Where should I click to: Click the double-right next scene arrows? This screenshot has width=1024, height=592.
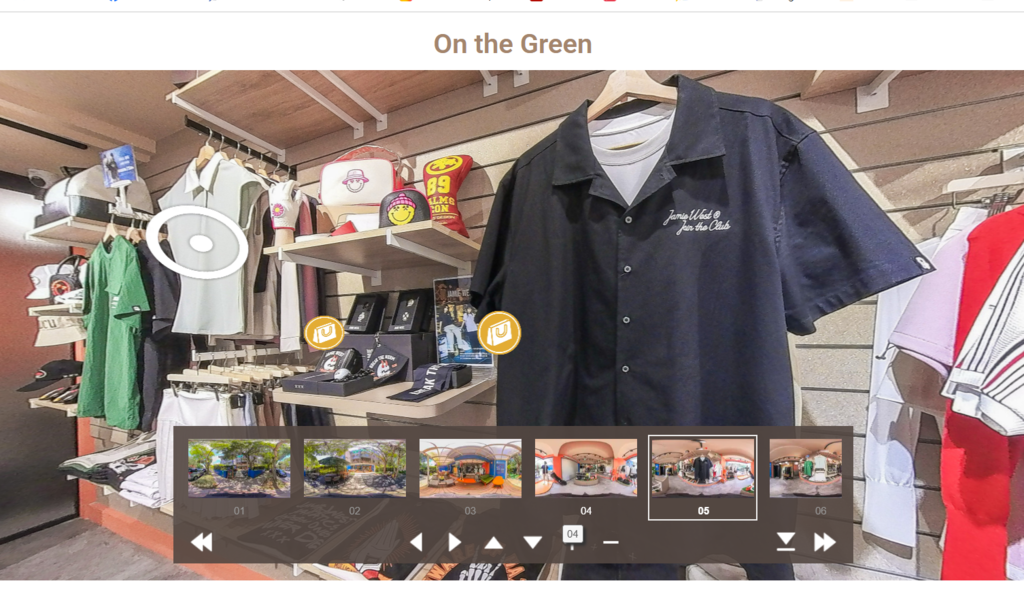tap(825, 542)
